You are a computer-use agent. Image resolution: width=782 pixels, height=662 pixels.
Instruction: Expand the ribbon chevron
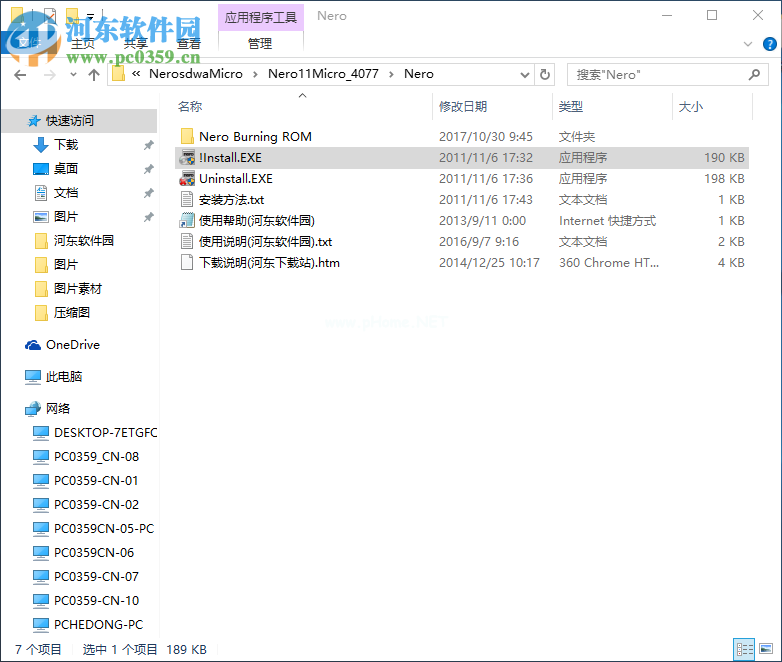pyautogui.click(x=748, y=44)
